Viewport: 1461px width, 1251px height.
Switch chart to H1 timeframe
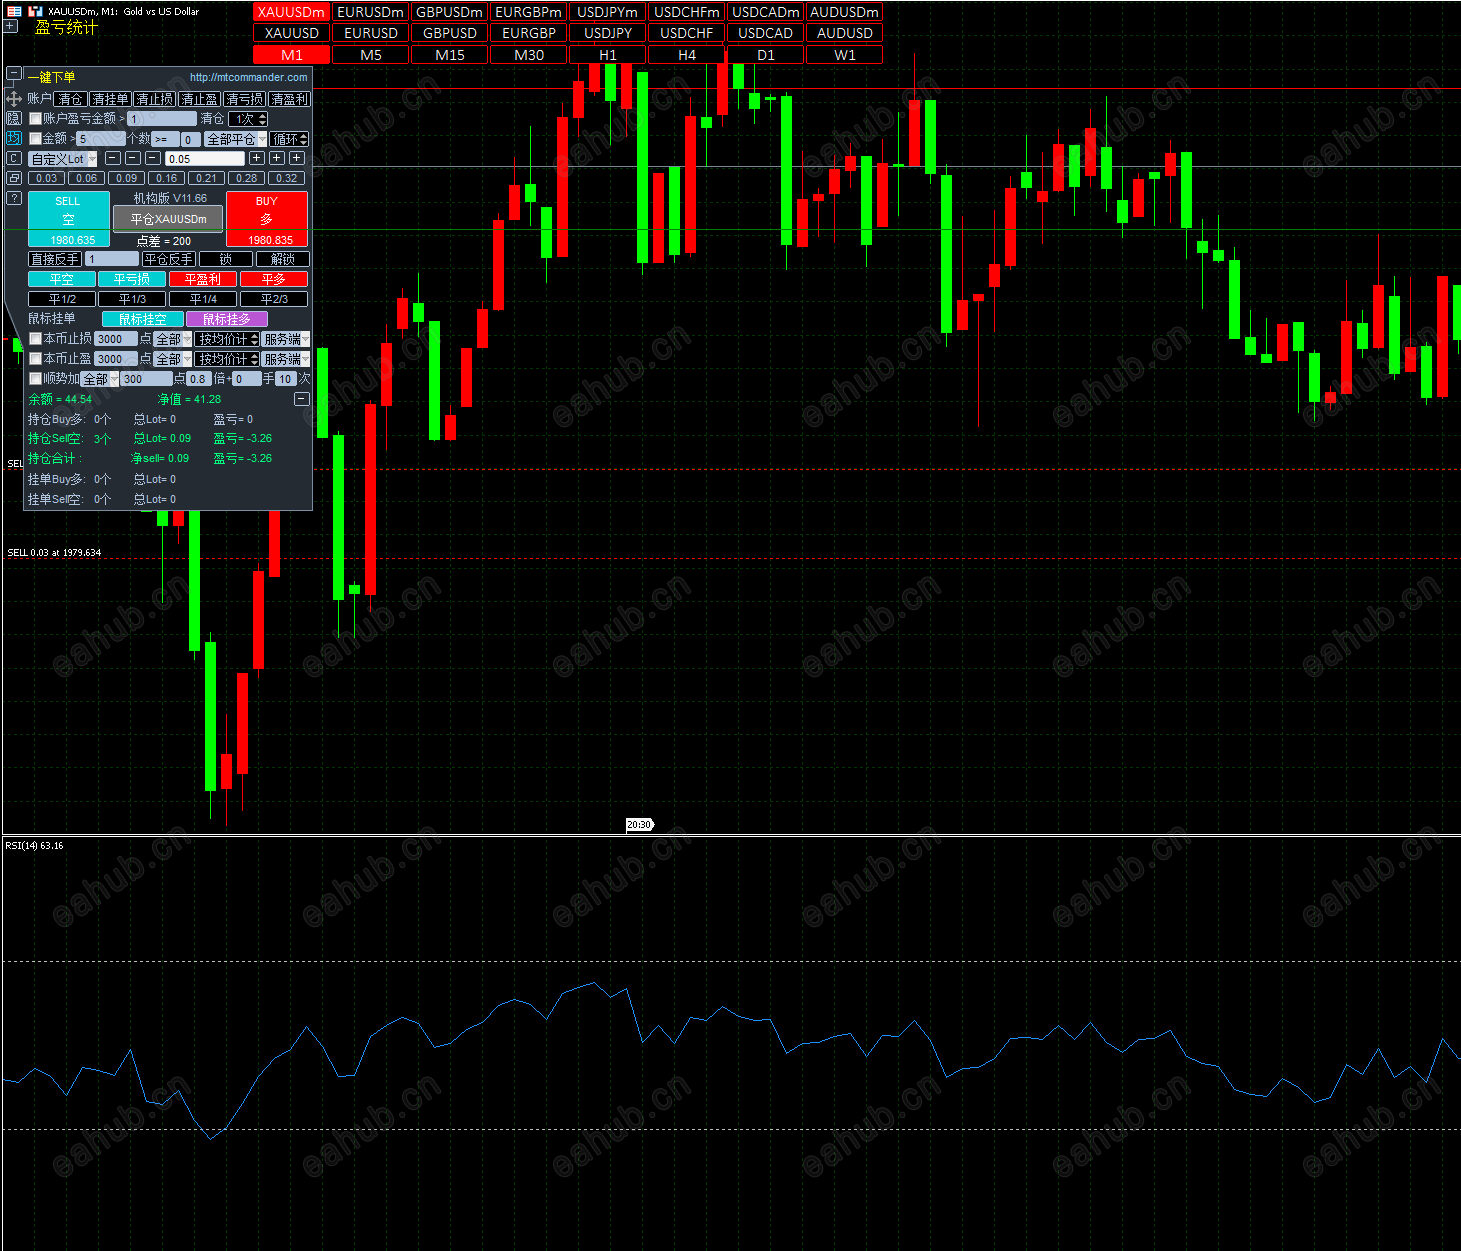[x=608, y=55]
